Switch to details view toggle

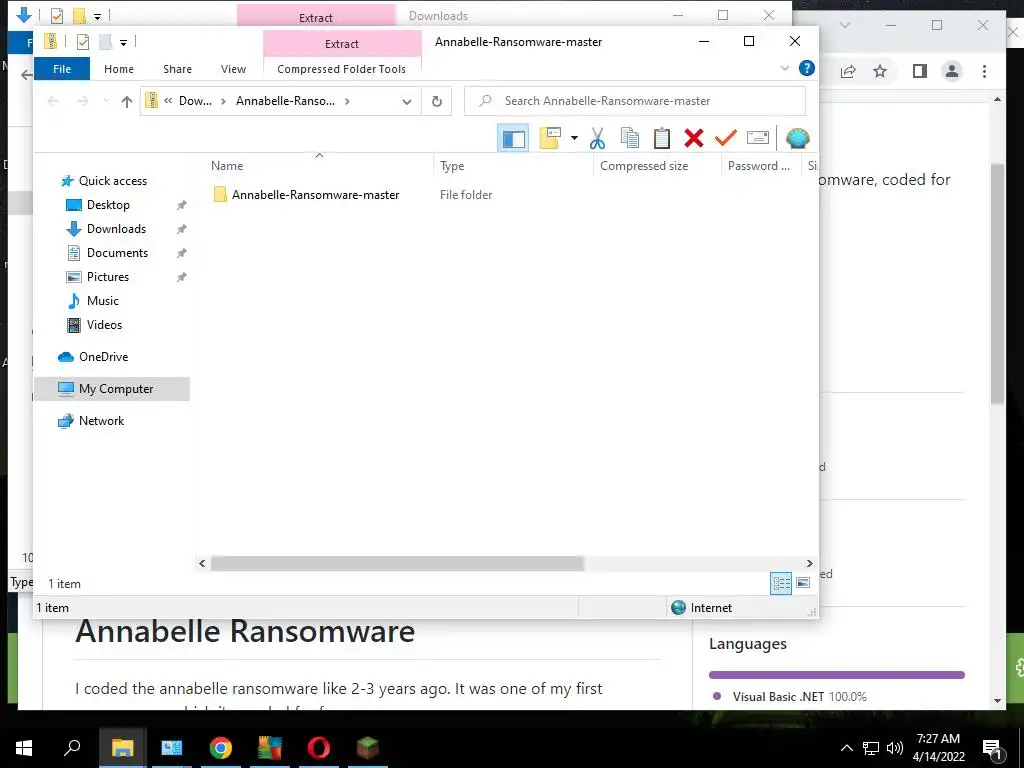coord(781,583)
